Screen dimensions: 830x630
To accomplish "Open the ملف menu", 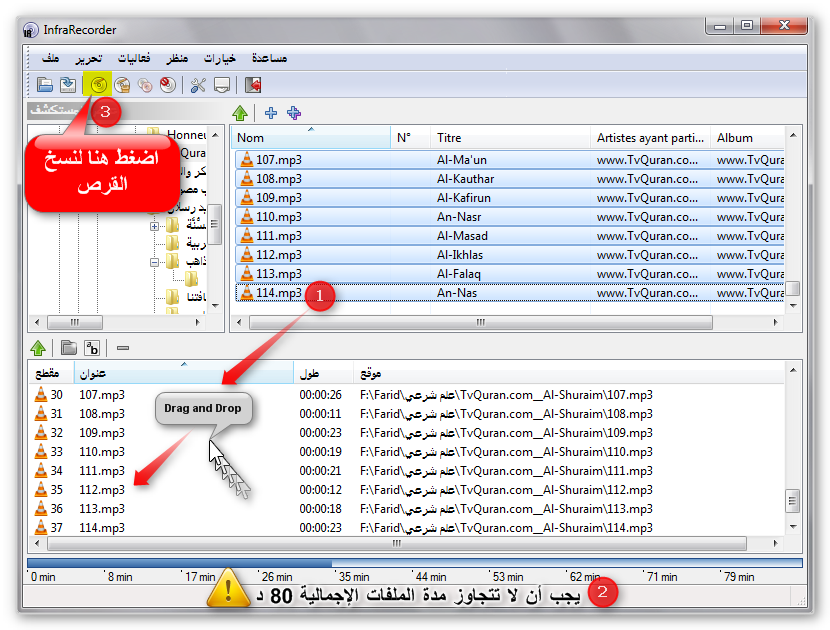I will [x=50, y=58].
